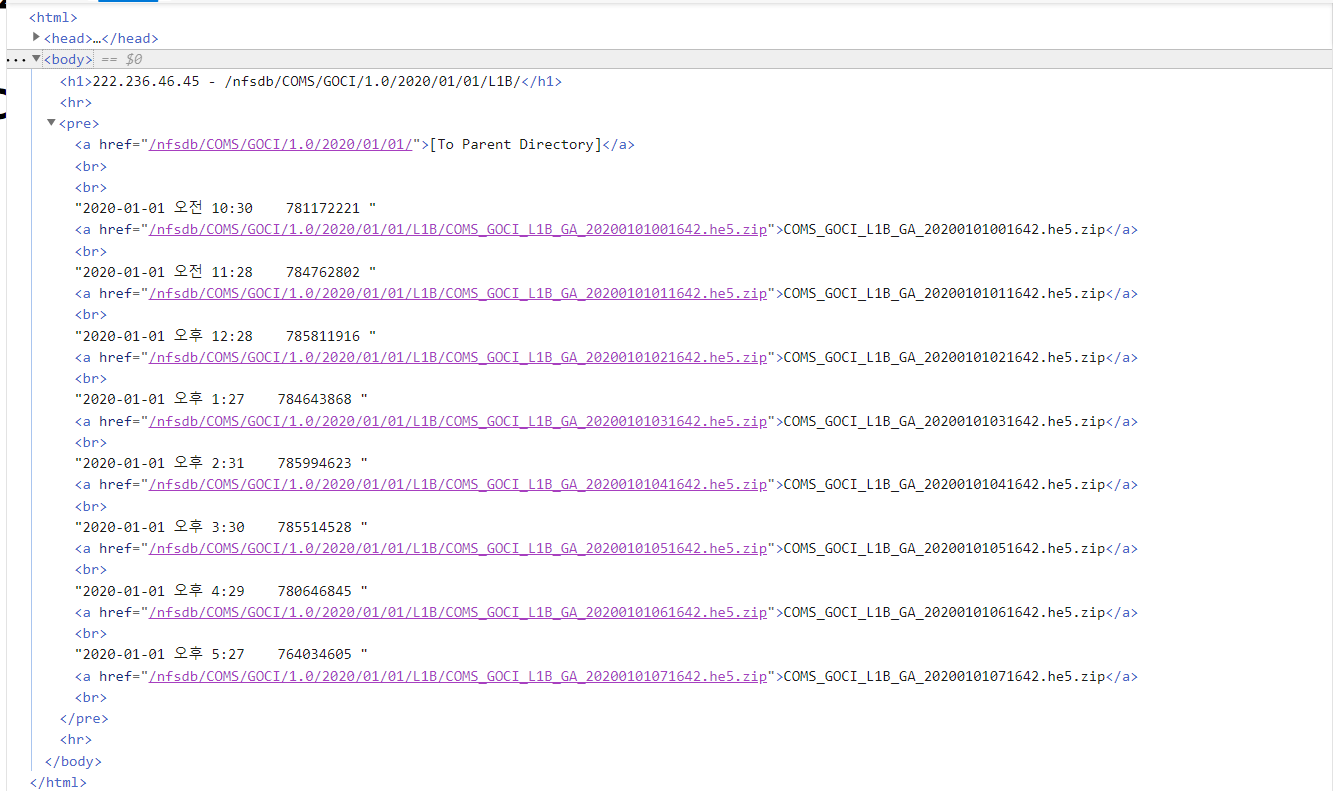Image resolution: width=1333 pixels, height=791 pixels.
Task: Select the closing pre tag
Action: pos(84,719)
